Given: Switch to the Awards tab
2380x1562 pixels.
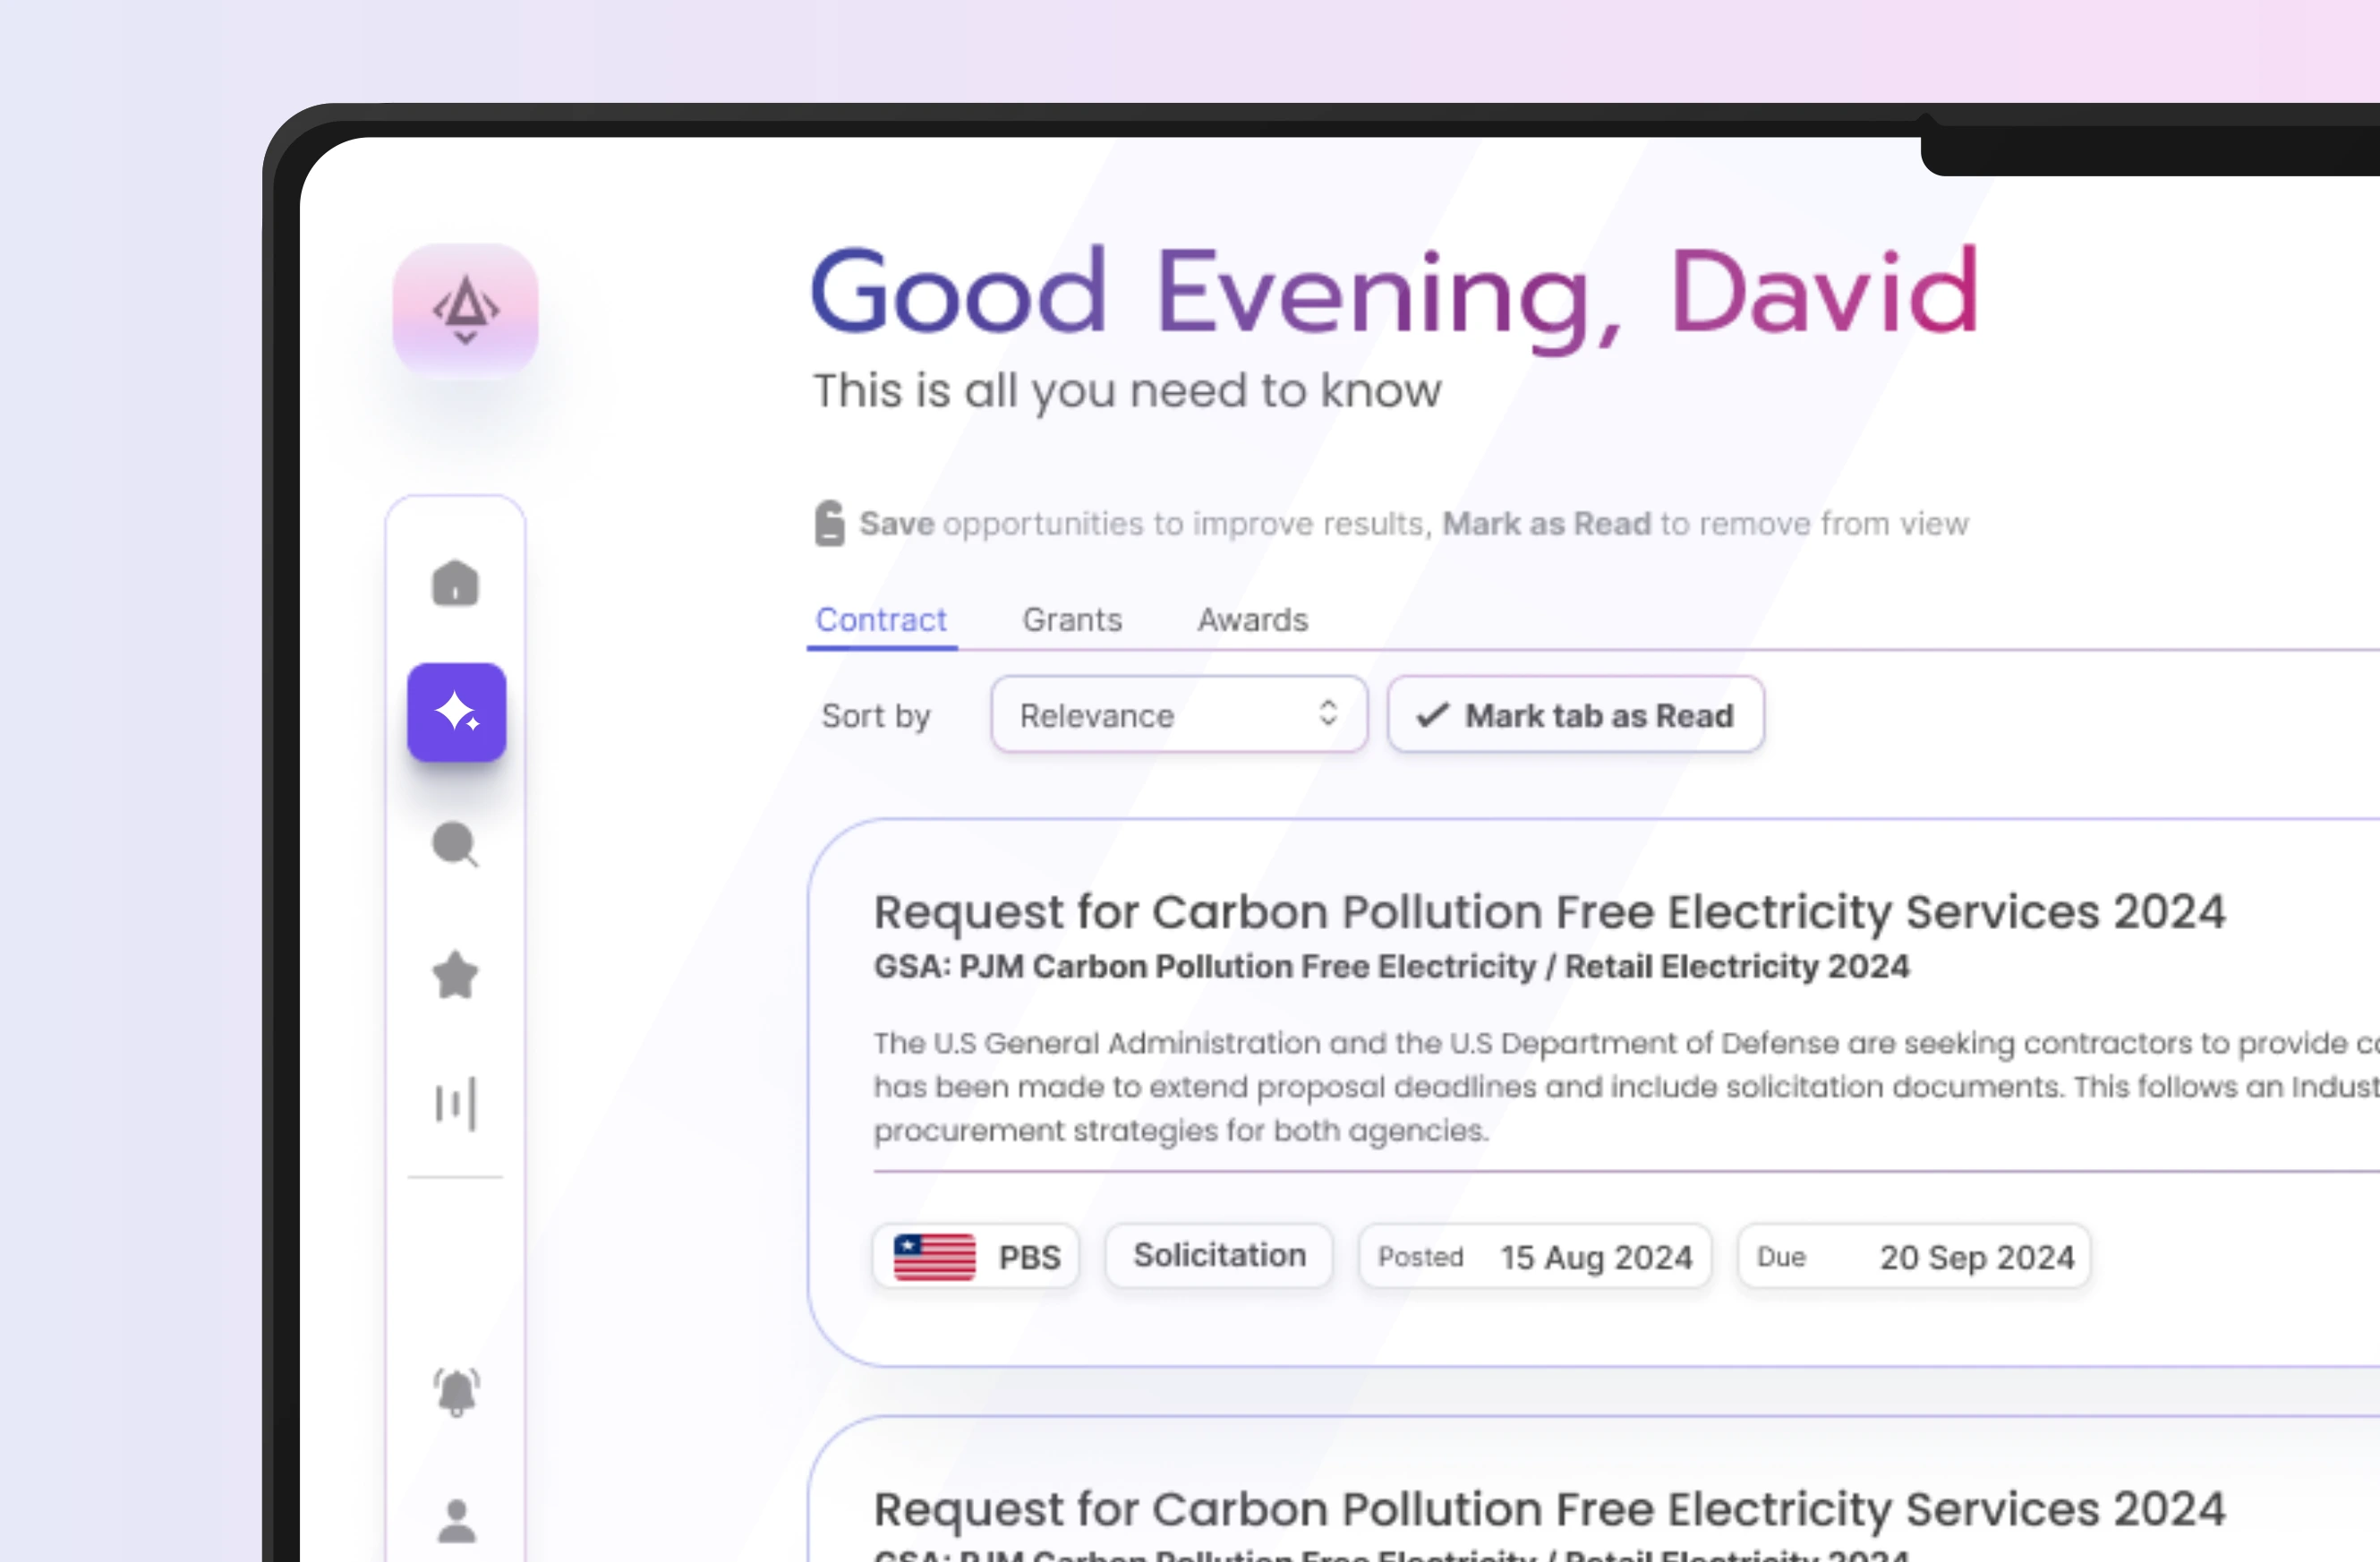Looking at the screenshot, I should [1252, 620].
